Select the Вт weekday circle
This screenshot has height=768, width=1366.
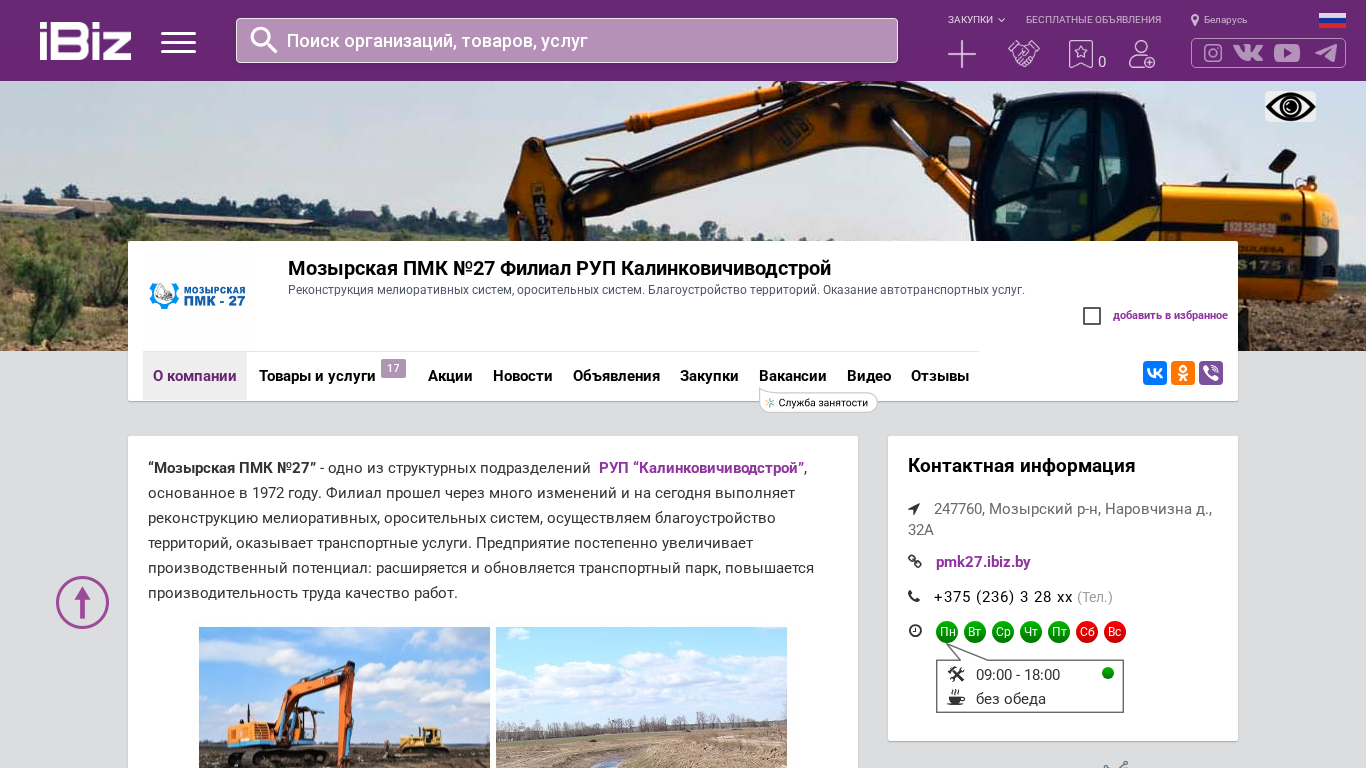975,632
